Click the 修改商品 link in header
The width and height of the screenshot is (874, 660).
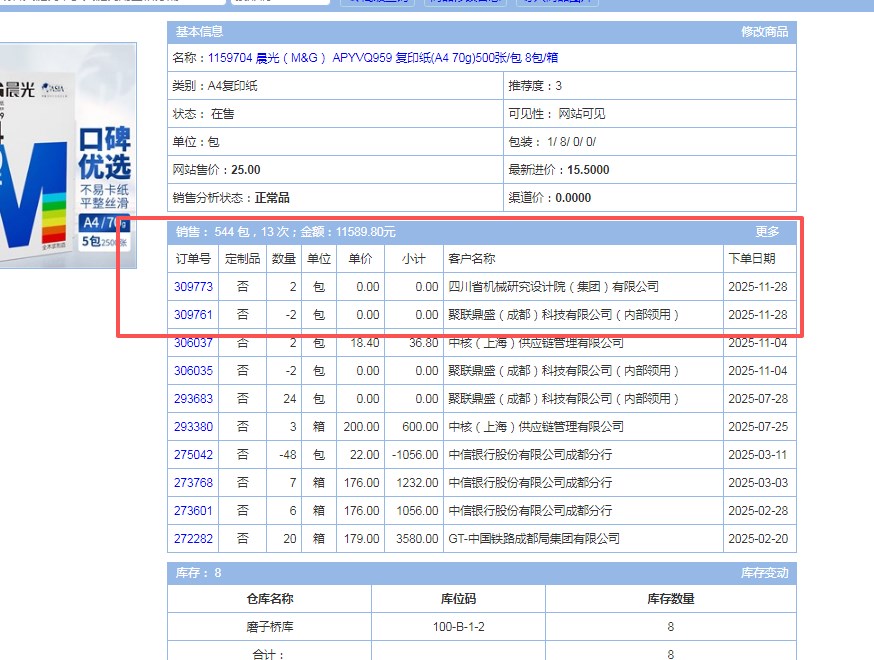click(x=764, y=32)
